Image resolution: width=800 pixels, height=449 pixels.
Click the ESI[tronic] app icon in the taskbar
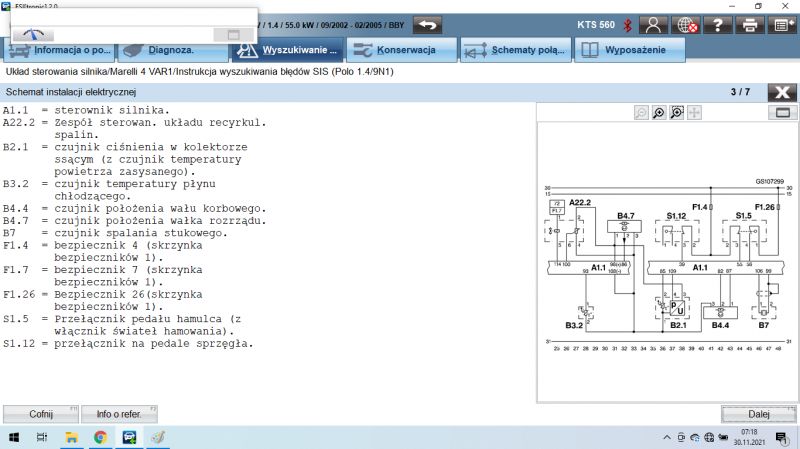pos(129,437)
